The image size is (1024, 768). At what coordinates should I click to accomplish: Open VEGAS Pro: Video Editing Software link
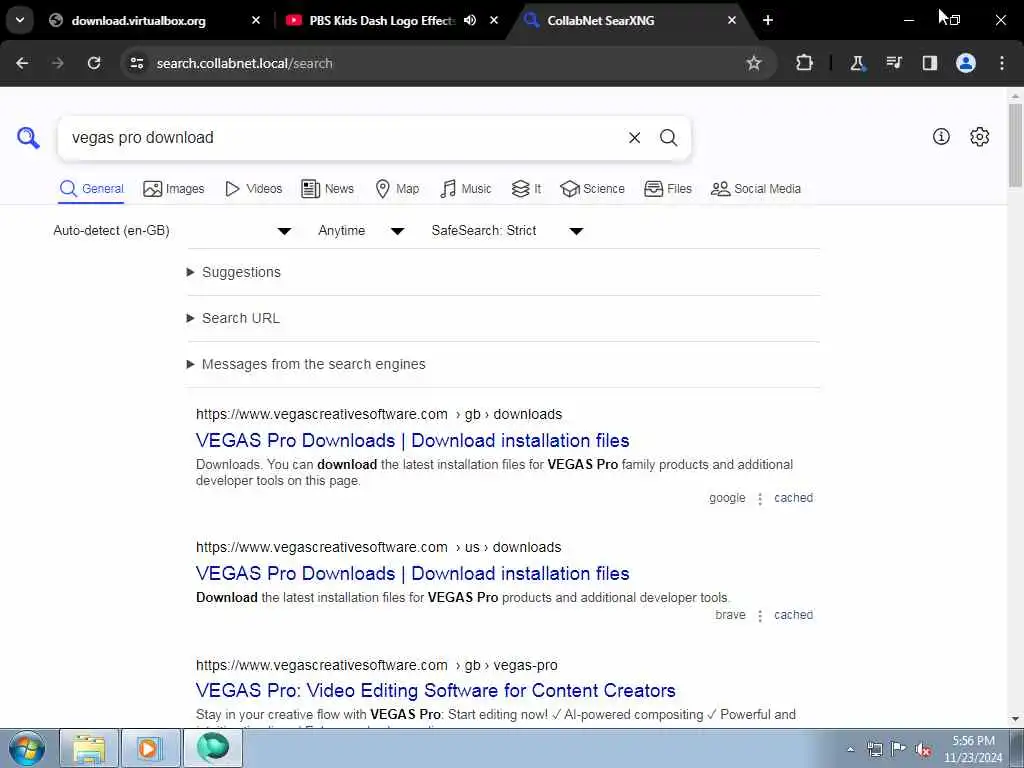tap(436, 690)
